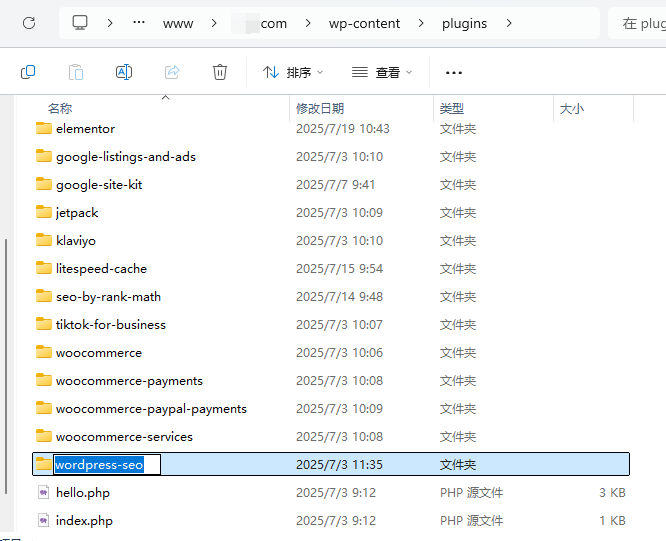Navigate to wp-content breadcrumb

tap(364, 23)
